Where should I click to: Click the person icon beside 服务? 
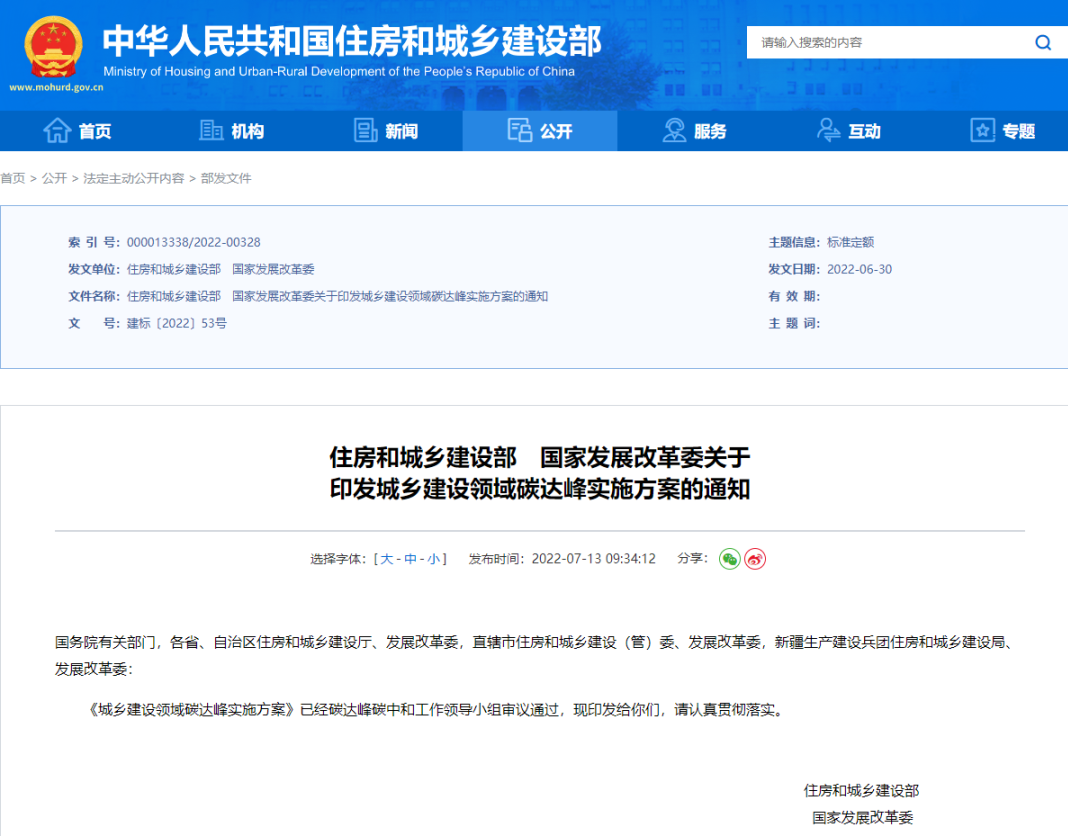(674, 131)
